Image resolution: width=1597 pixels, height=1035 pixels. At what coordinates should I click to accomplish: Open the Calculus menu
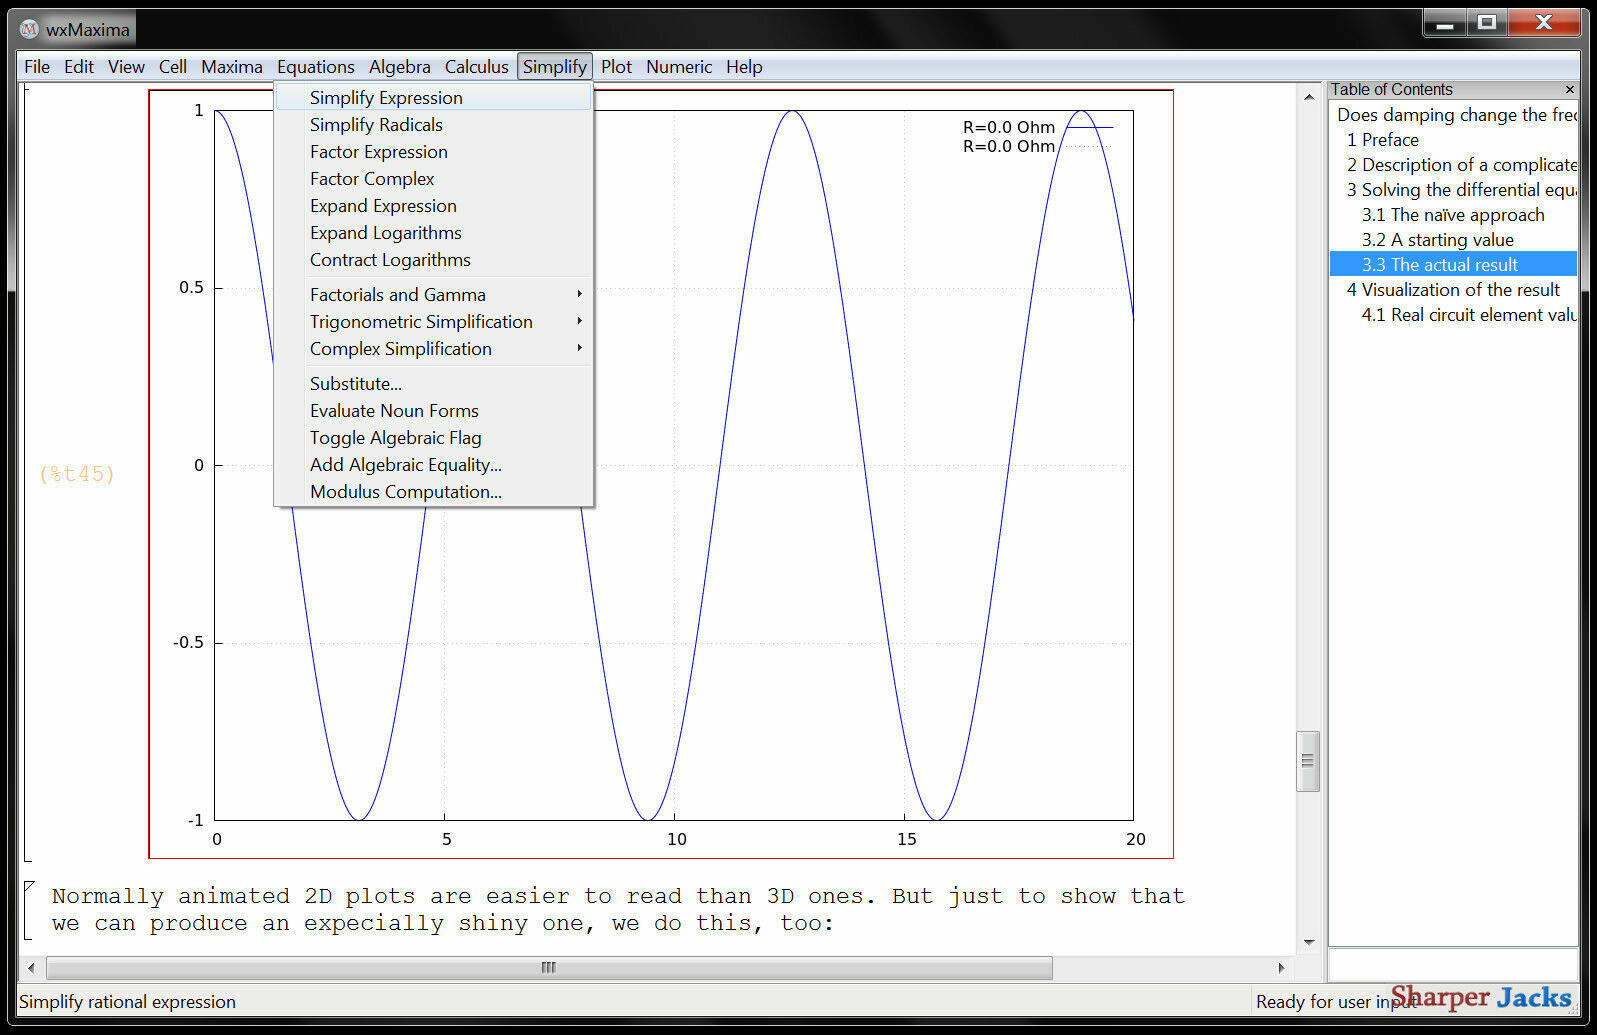coord(477,67)
